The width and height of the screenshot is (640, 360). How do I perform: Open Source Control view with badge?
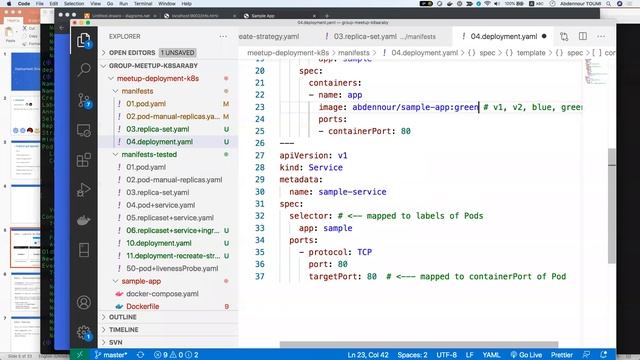(84, 100)
